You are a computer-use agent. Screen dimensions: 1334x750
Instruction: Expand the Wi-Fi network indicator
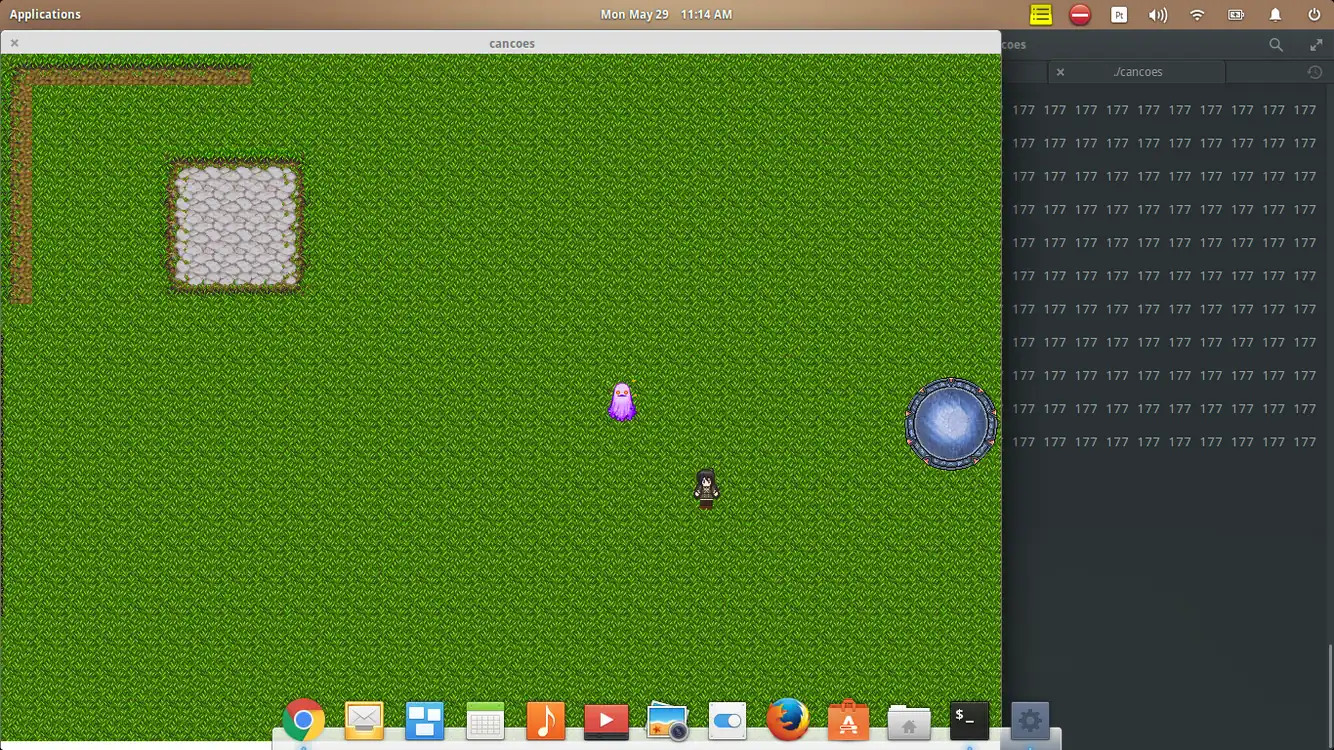pyautogui.click(x=1197, y=15)
